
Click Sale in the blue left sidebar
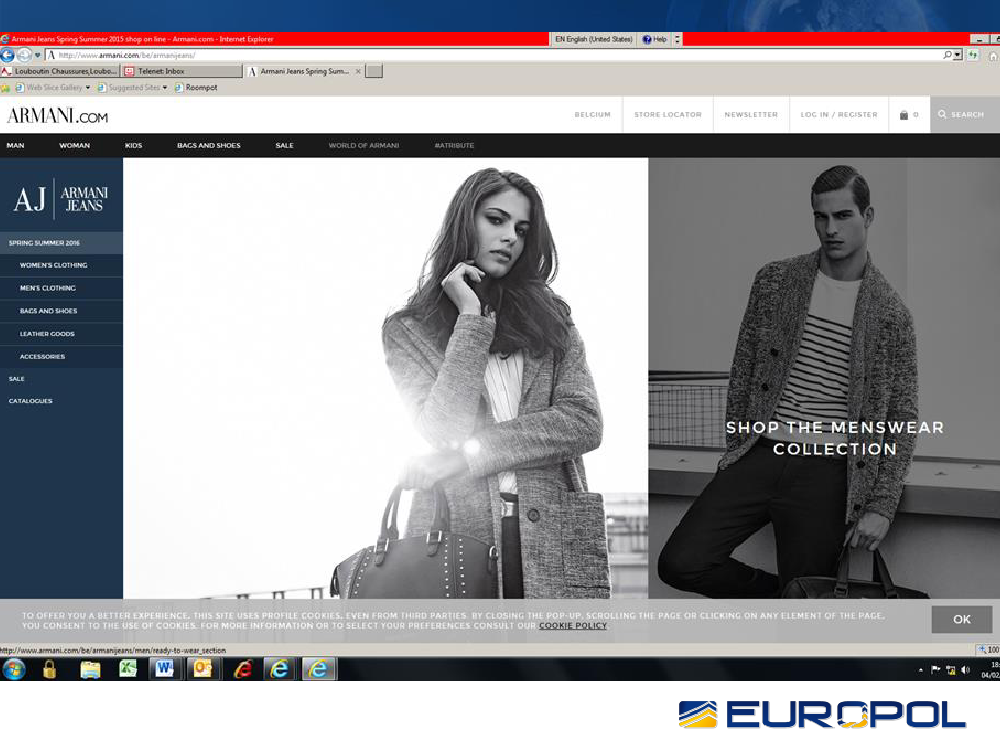[x=17, y=379]
